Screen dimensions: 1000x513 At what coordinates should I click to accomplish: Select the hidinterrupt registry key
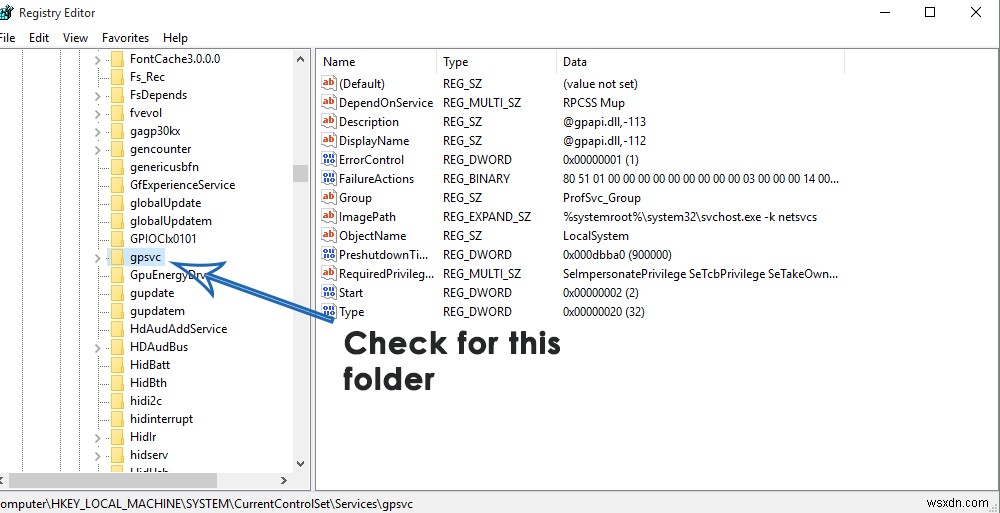click(x=161, y=419)
